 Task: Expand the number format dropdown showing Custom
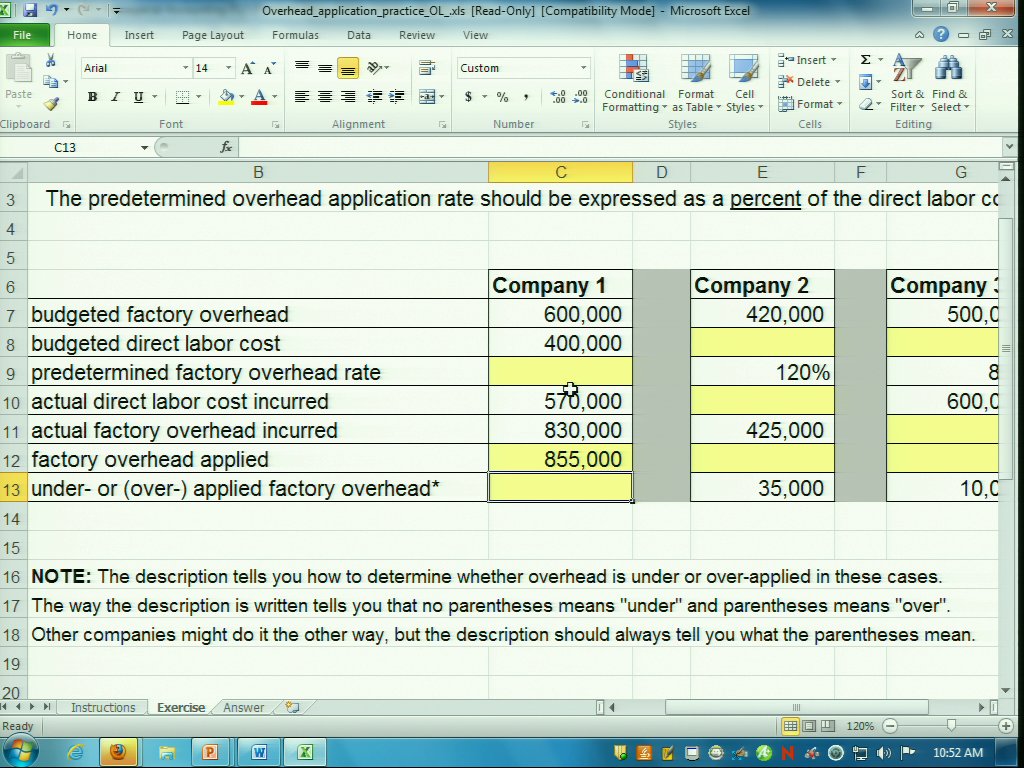tap(583, 68)
